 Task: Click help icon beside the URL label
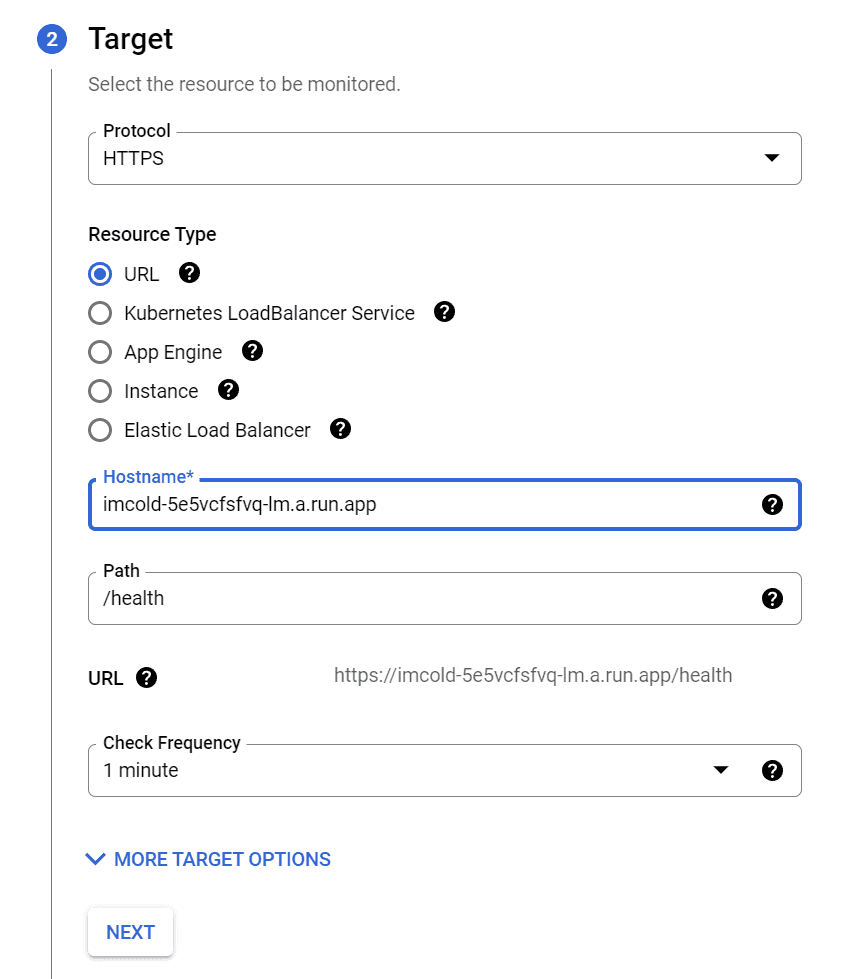[x=147, y=678]
